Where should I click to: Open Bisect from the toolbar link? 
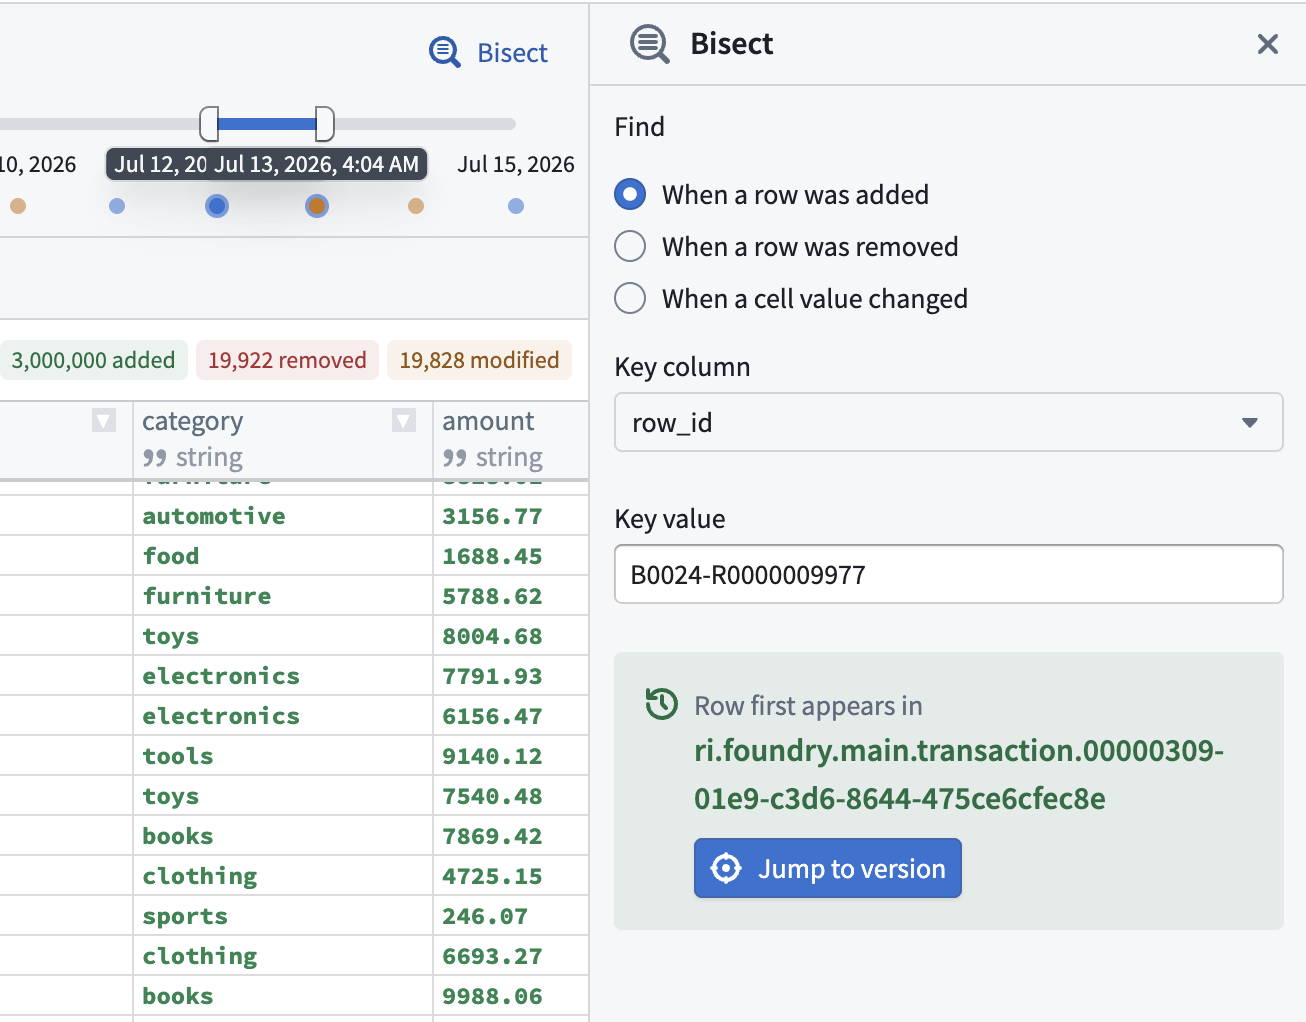click(x=488, y=52)
